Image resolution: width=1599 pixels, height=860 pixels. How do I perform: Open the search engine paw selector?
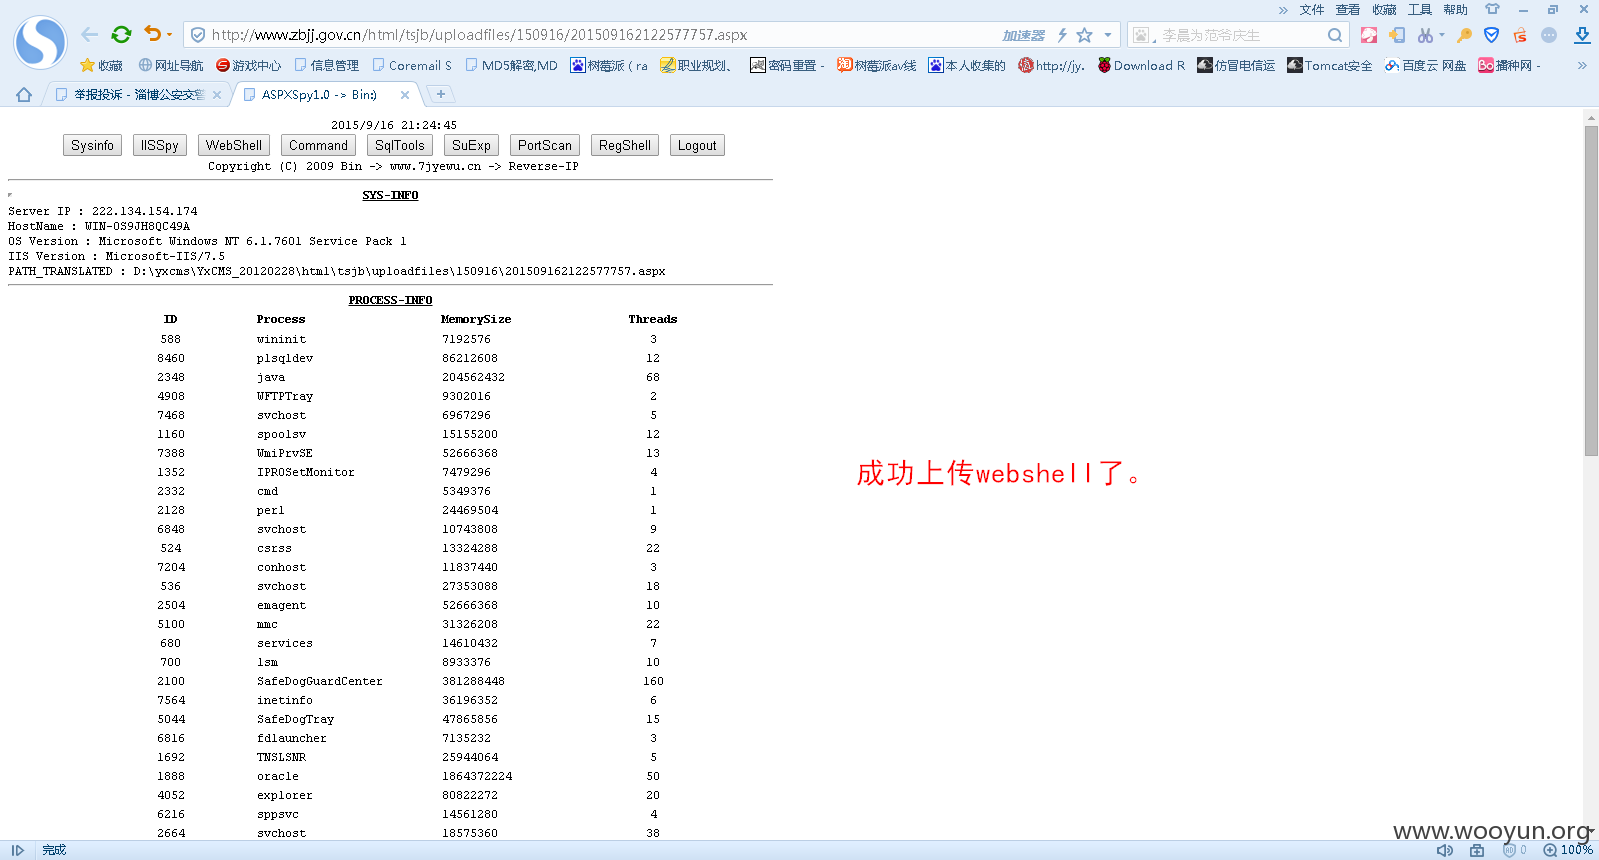pos(1143,35)
